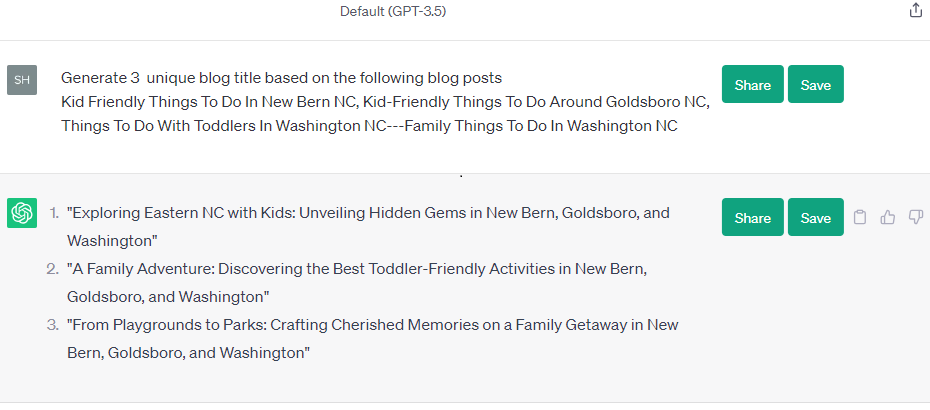The image size is (930, 410).
Task: Click the green ChatGPT logo avatar
Action: click(x=22, y=213)
